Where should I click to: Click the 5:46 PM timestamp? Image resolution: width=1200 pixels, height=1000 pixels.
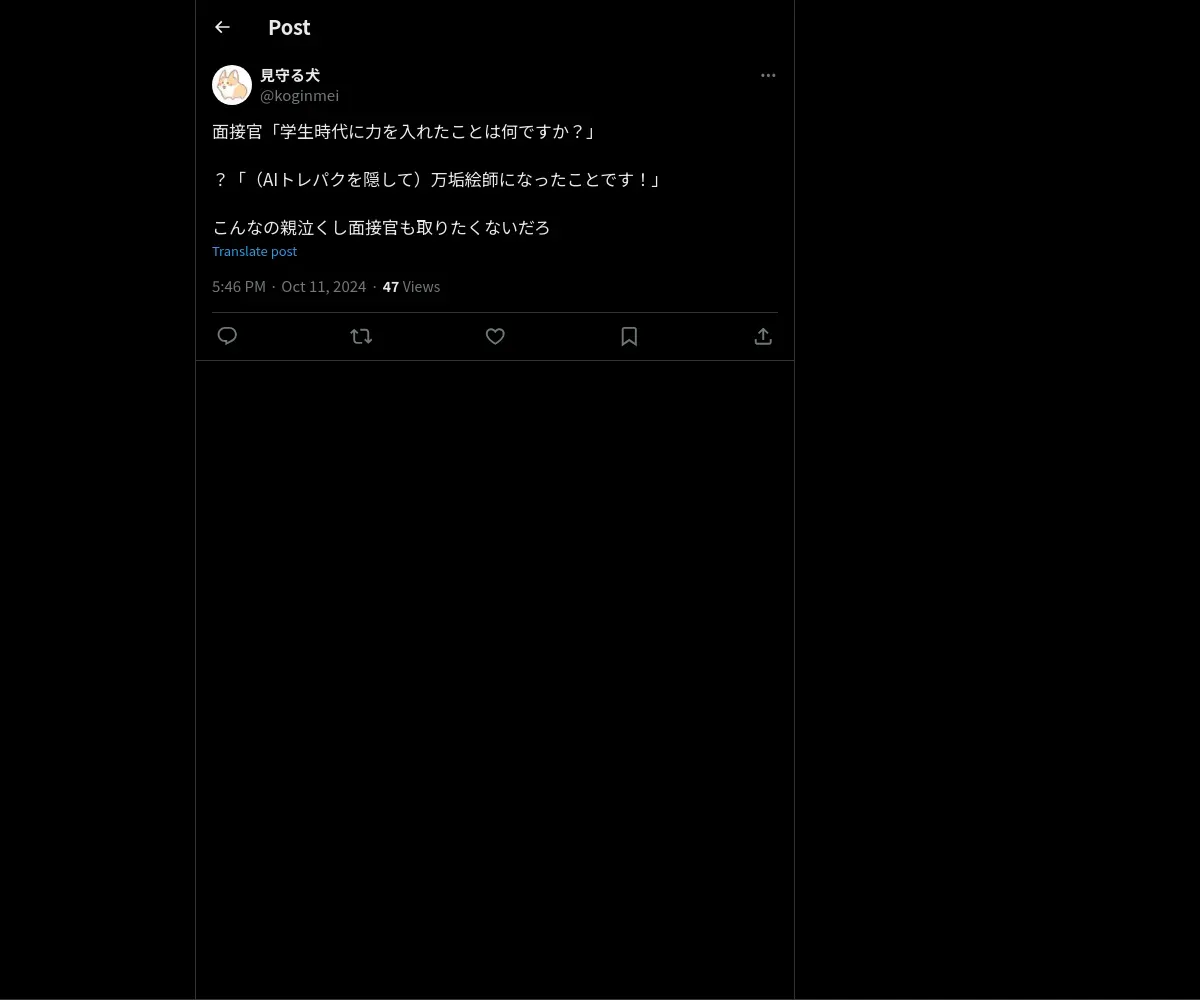tap(239, 286)
